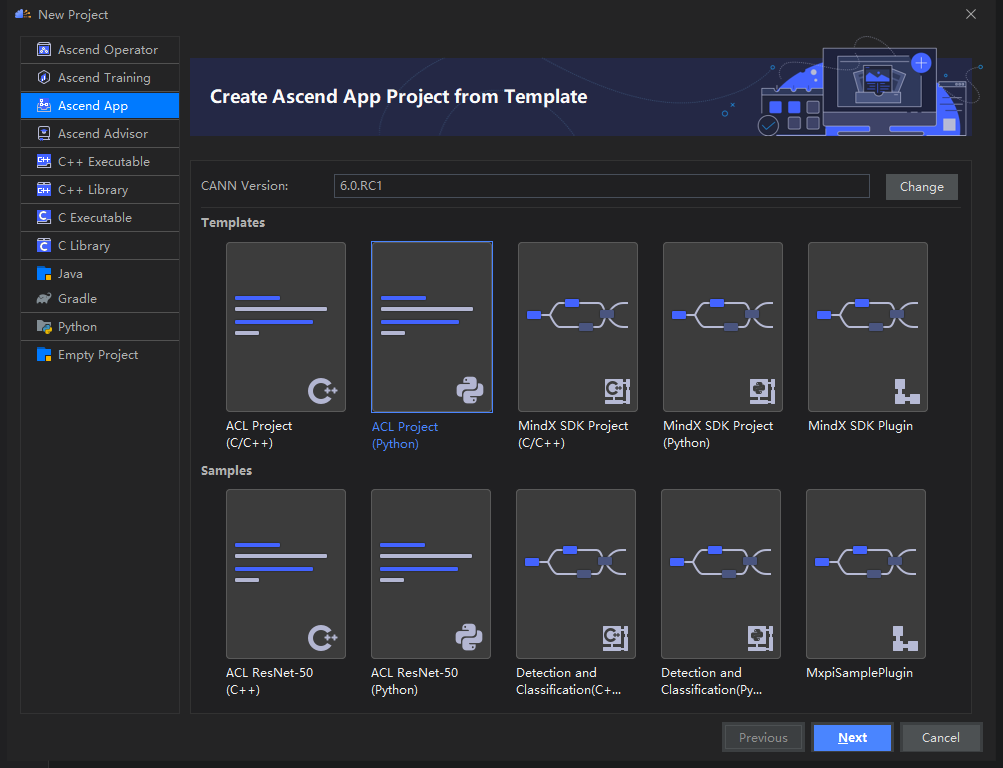Click the C++ Executable project icon
Image resolution: width=1003 pixels, height=768 pixels.
click(43, 162)
